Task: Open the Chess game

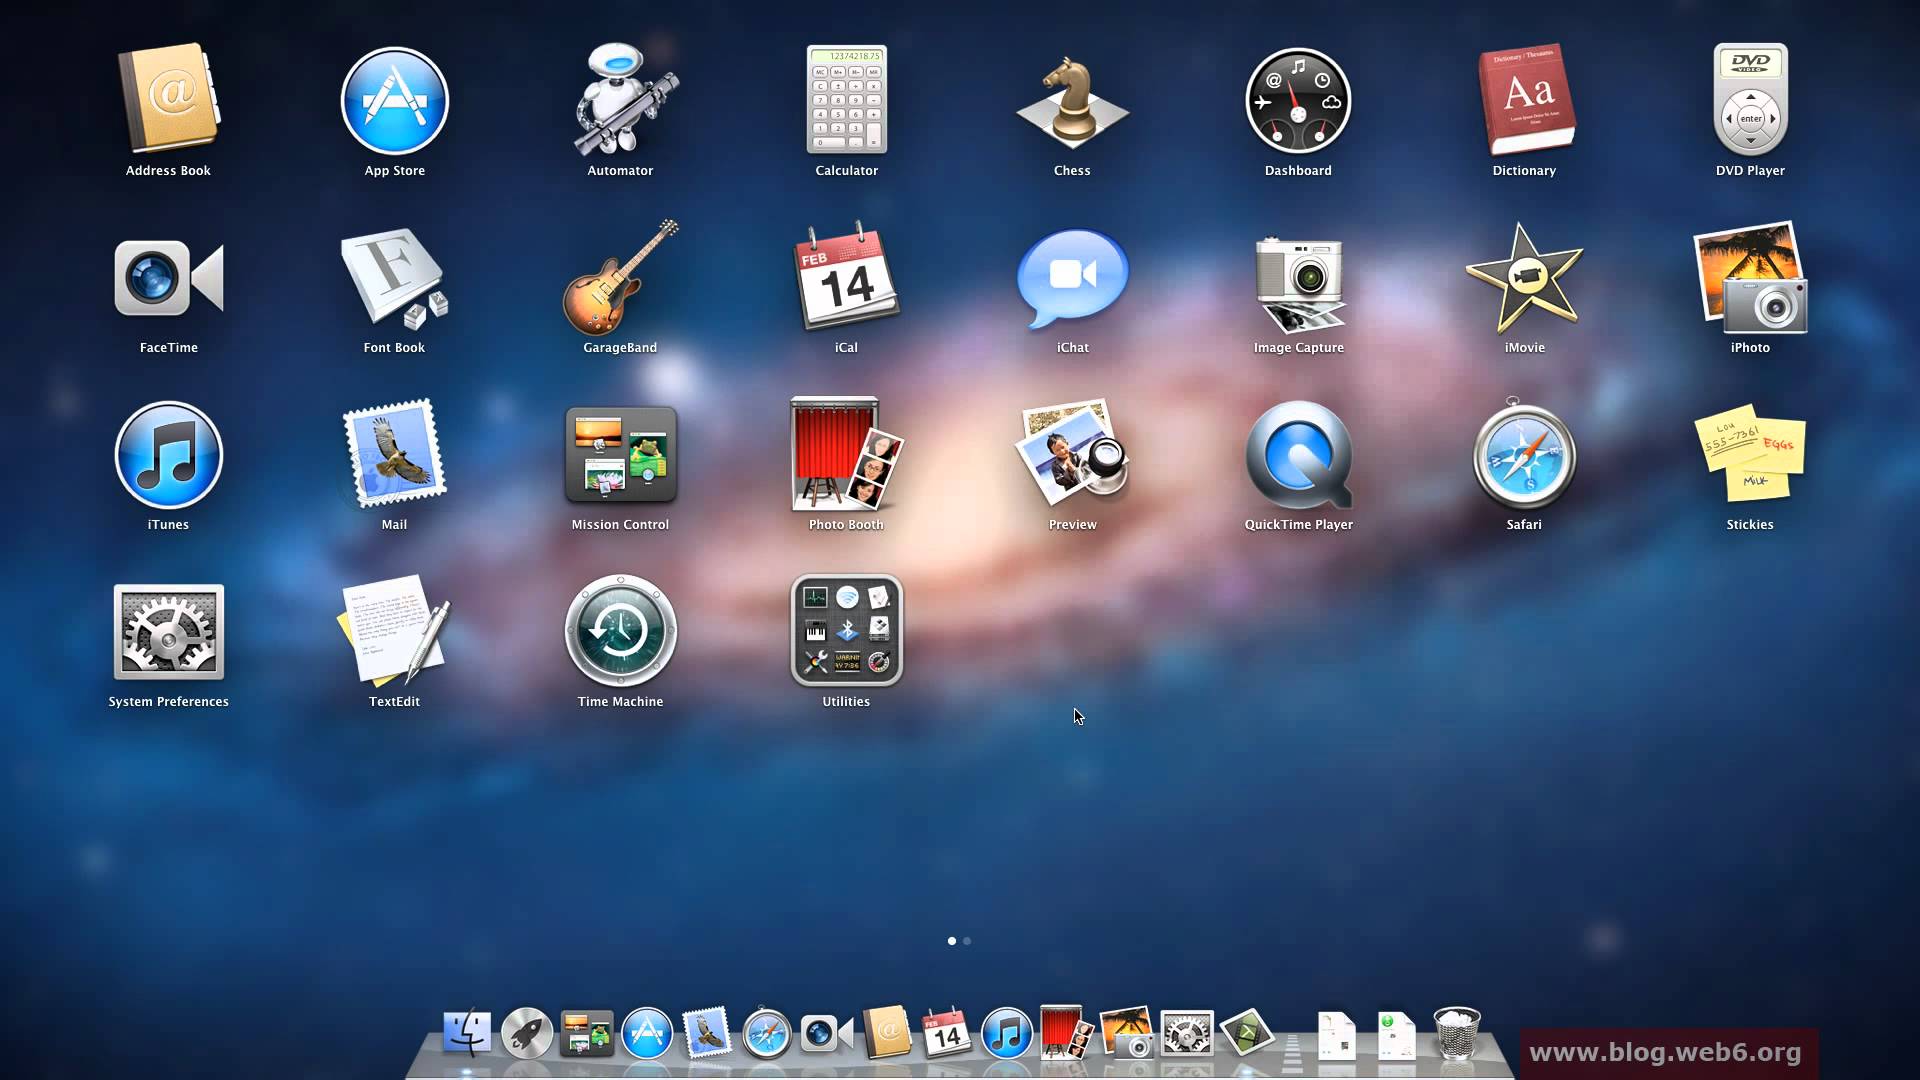Action: (1072, 100)
